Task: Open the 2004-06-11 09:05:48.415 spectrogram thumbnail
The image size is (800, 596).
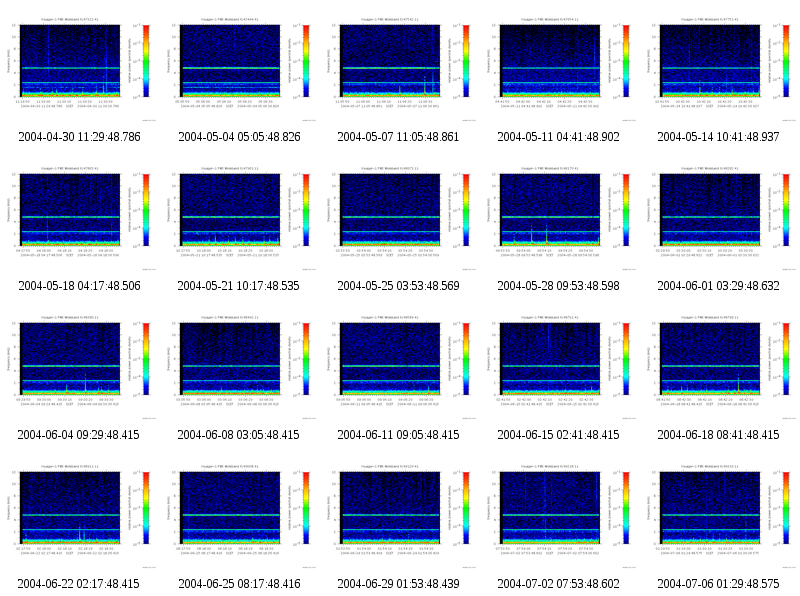Action: (399, 366)
